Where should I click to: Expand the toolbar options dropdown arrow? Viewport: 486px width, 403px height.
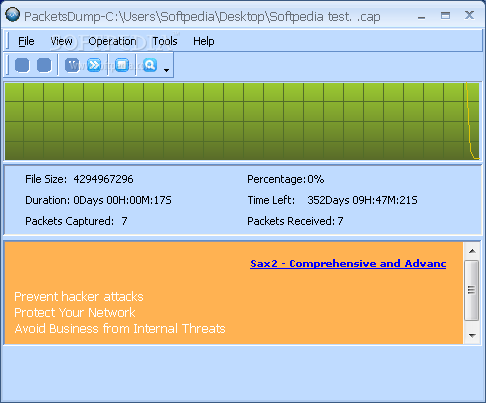coord(166,70)
